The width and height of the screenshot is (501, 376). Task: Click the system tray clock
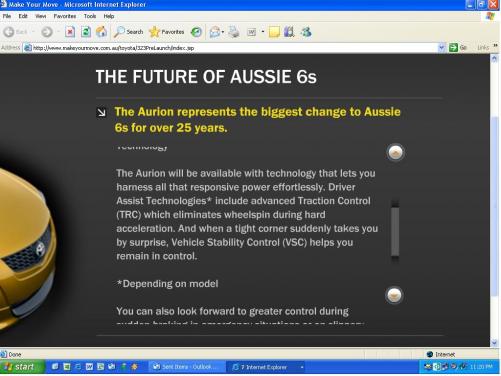click(481, 367)
